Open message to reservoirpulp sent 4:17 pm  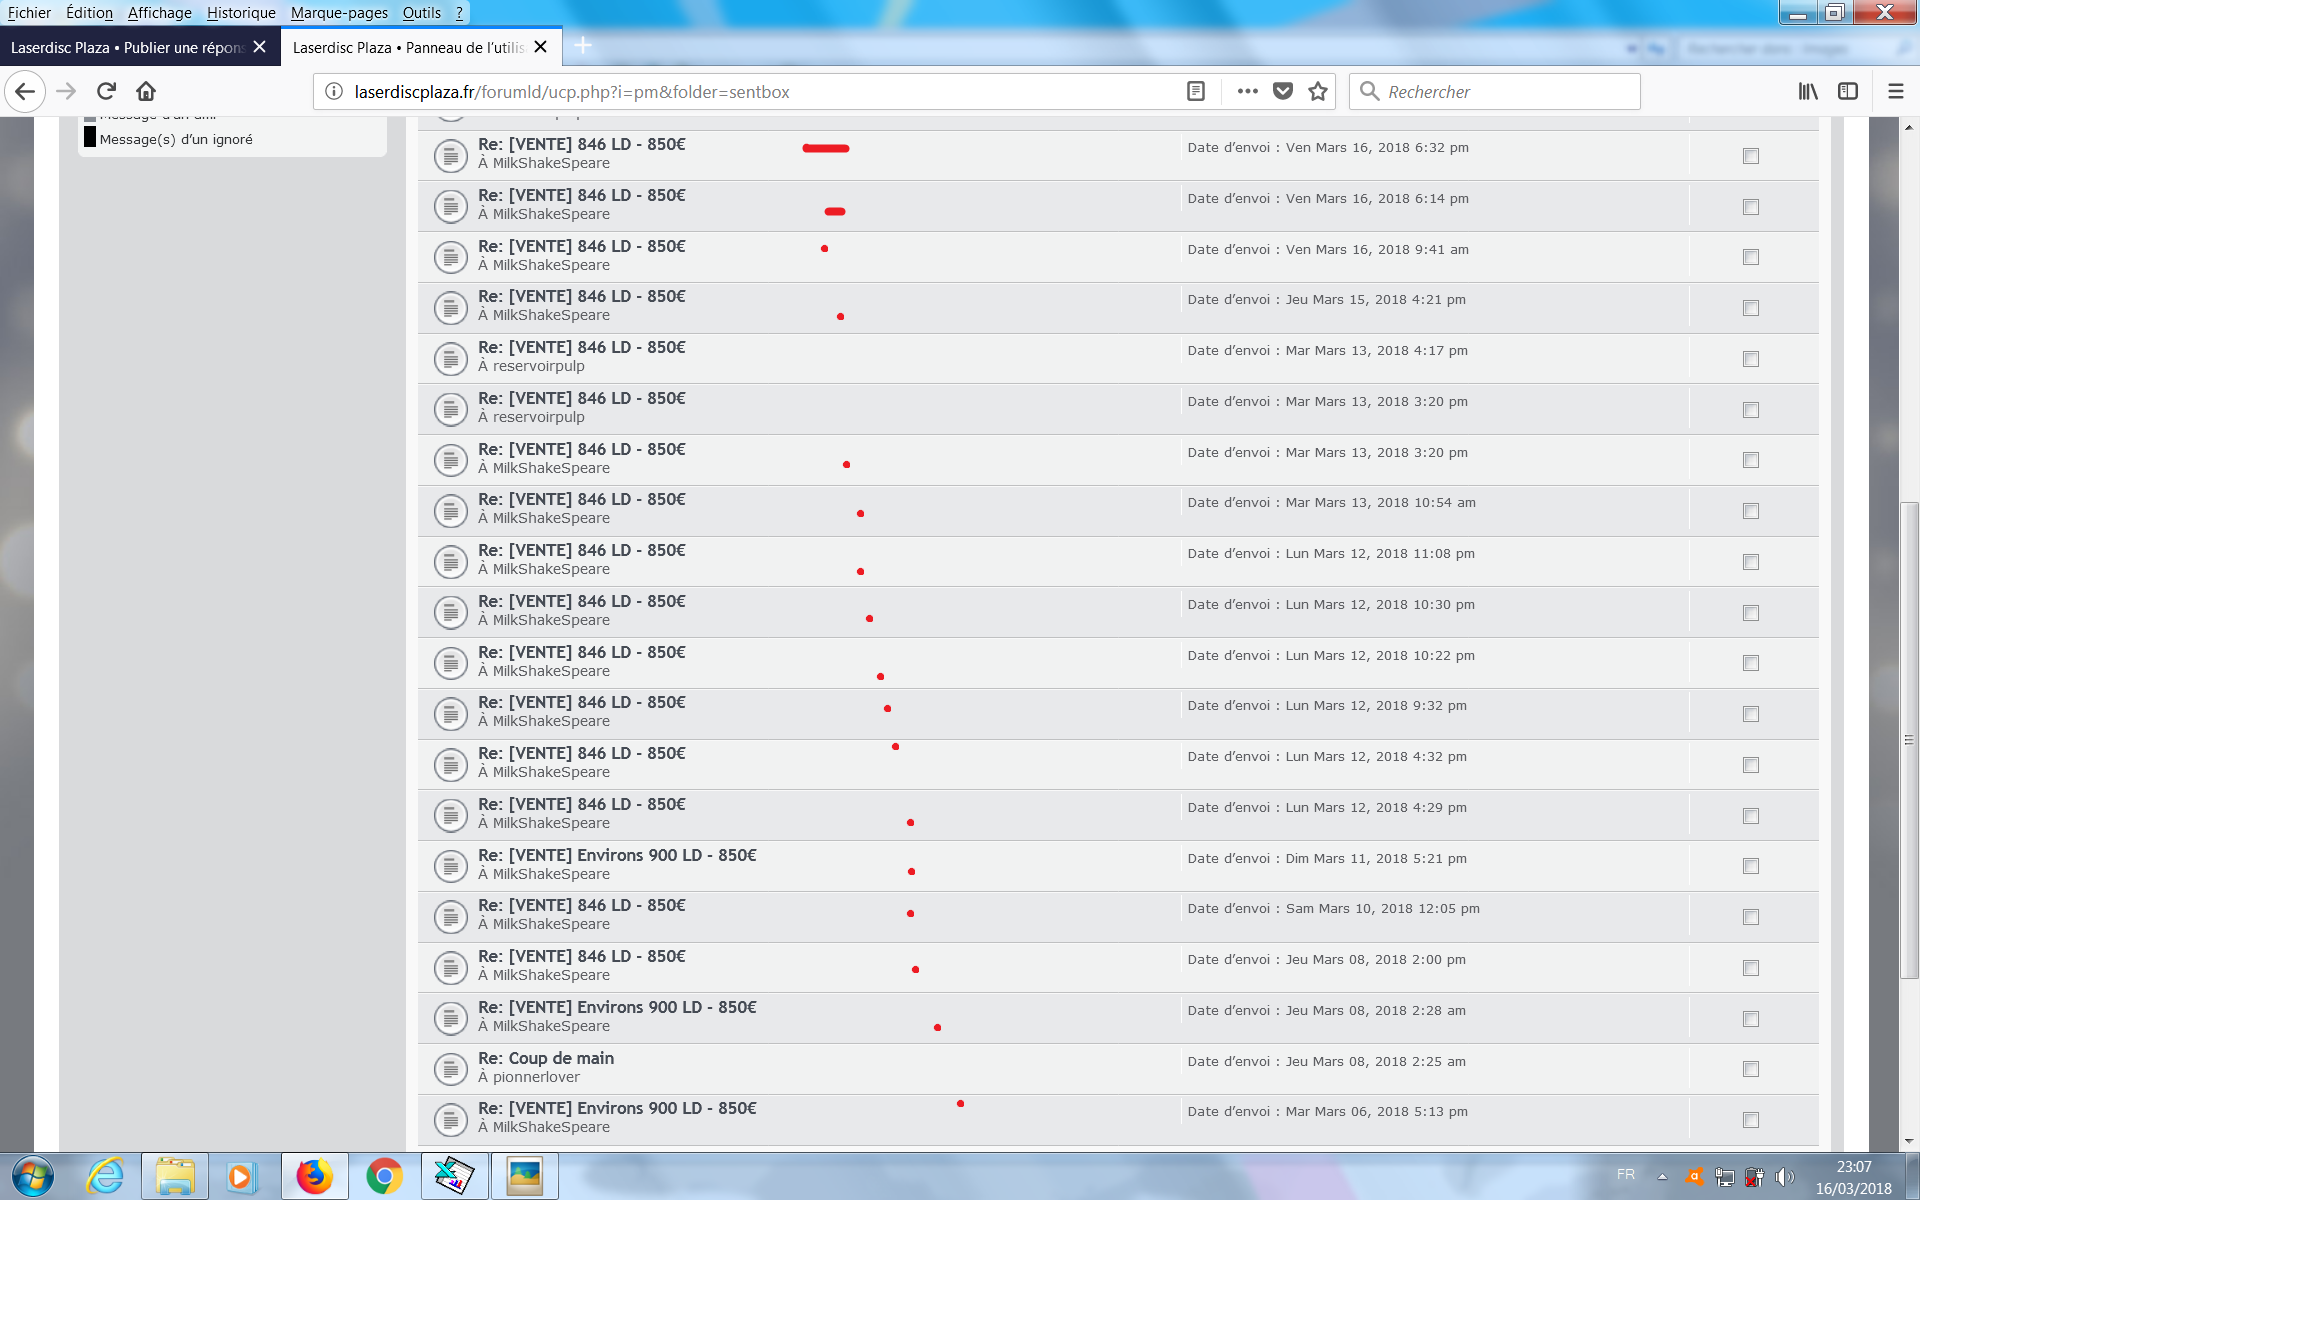582,347
